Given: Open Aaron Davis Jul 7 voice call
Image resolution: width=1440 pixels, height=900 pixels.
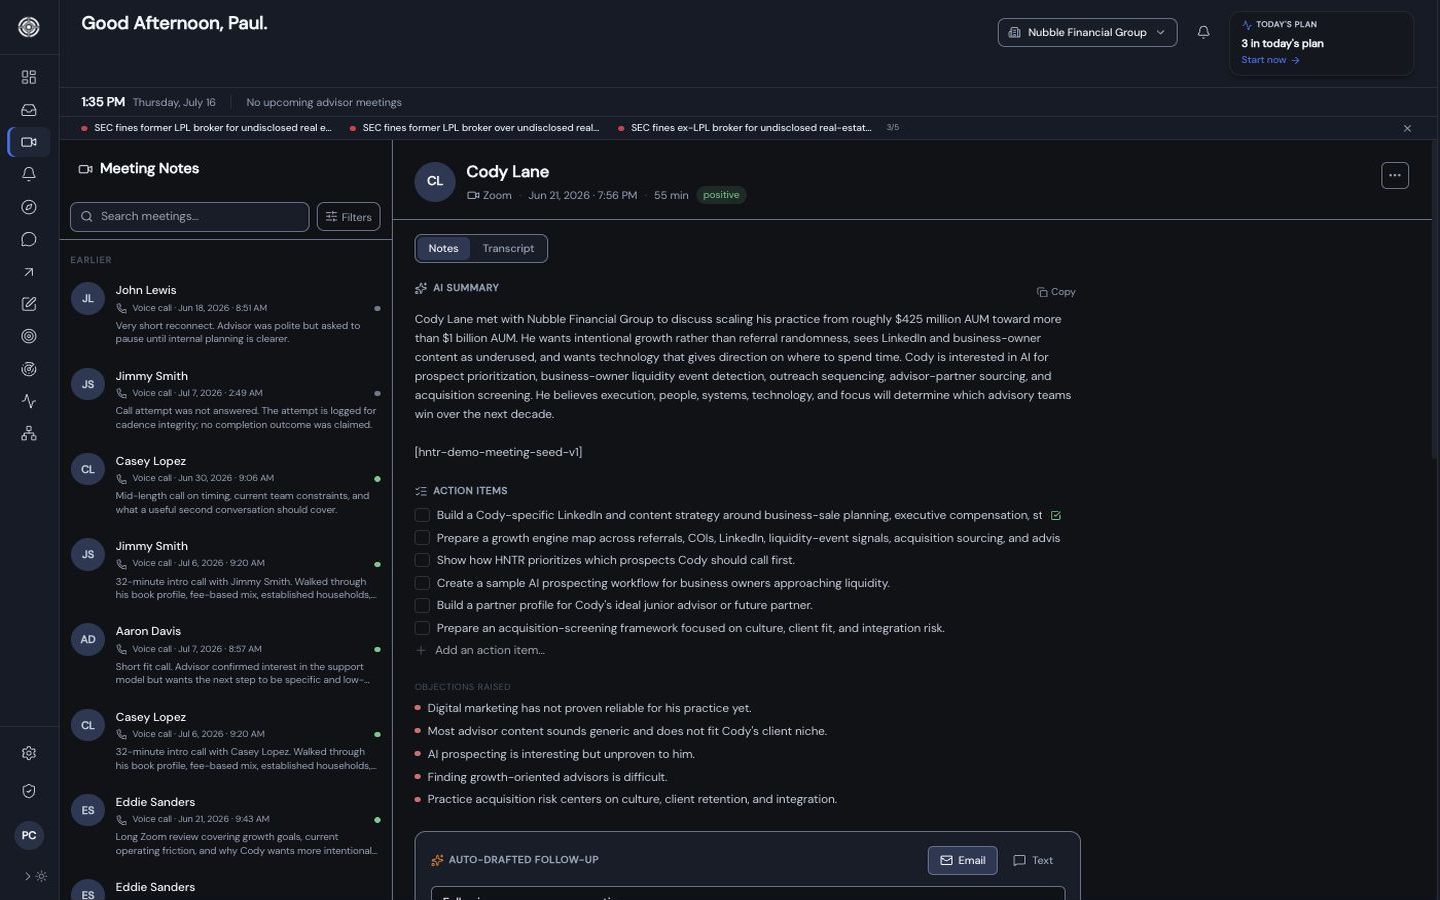Looking at the screenshot, I should pyautogui.click(x=226, y=655).
